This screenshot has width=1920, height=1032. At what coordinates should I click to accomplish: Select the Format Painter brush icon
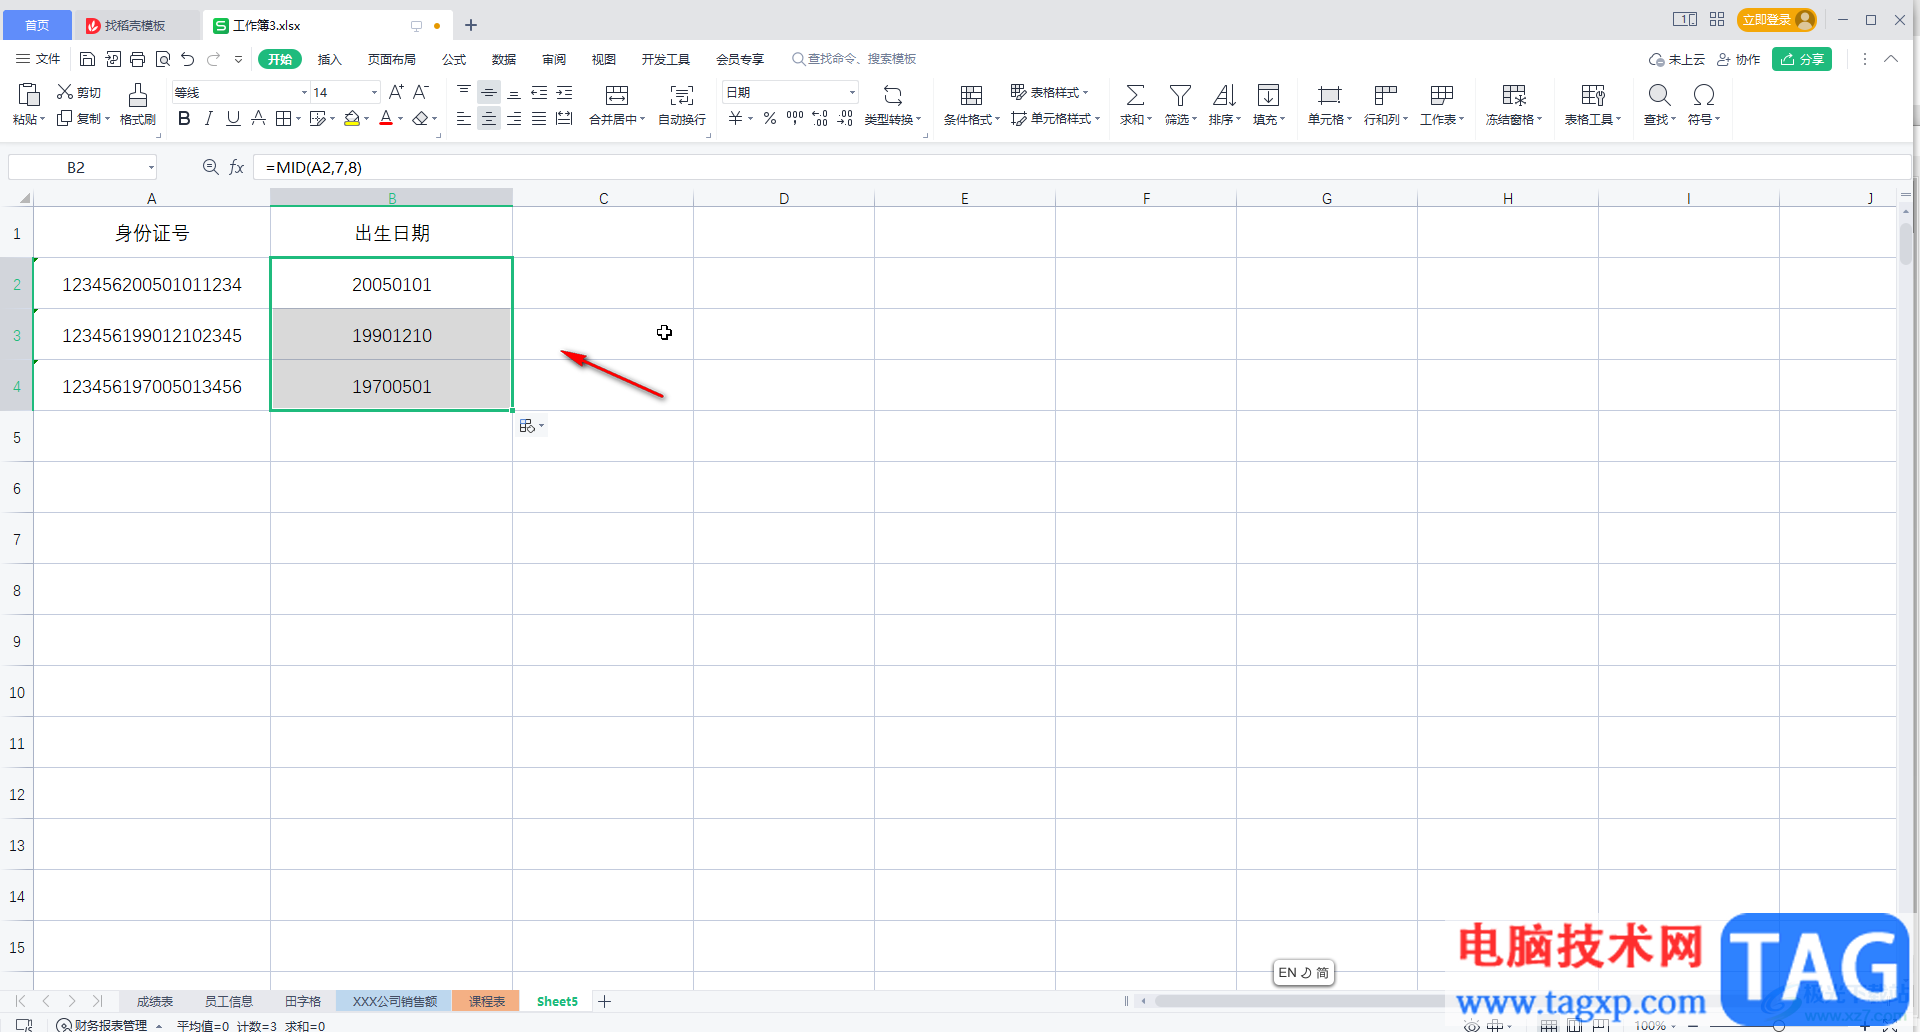pos(138,95)
